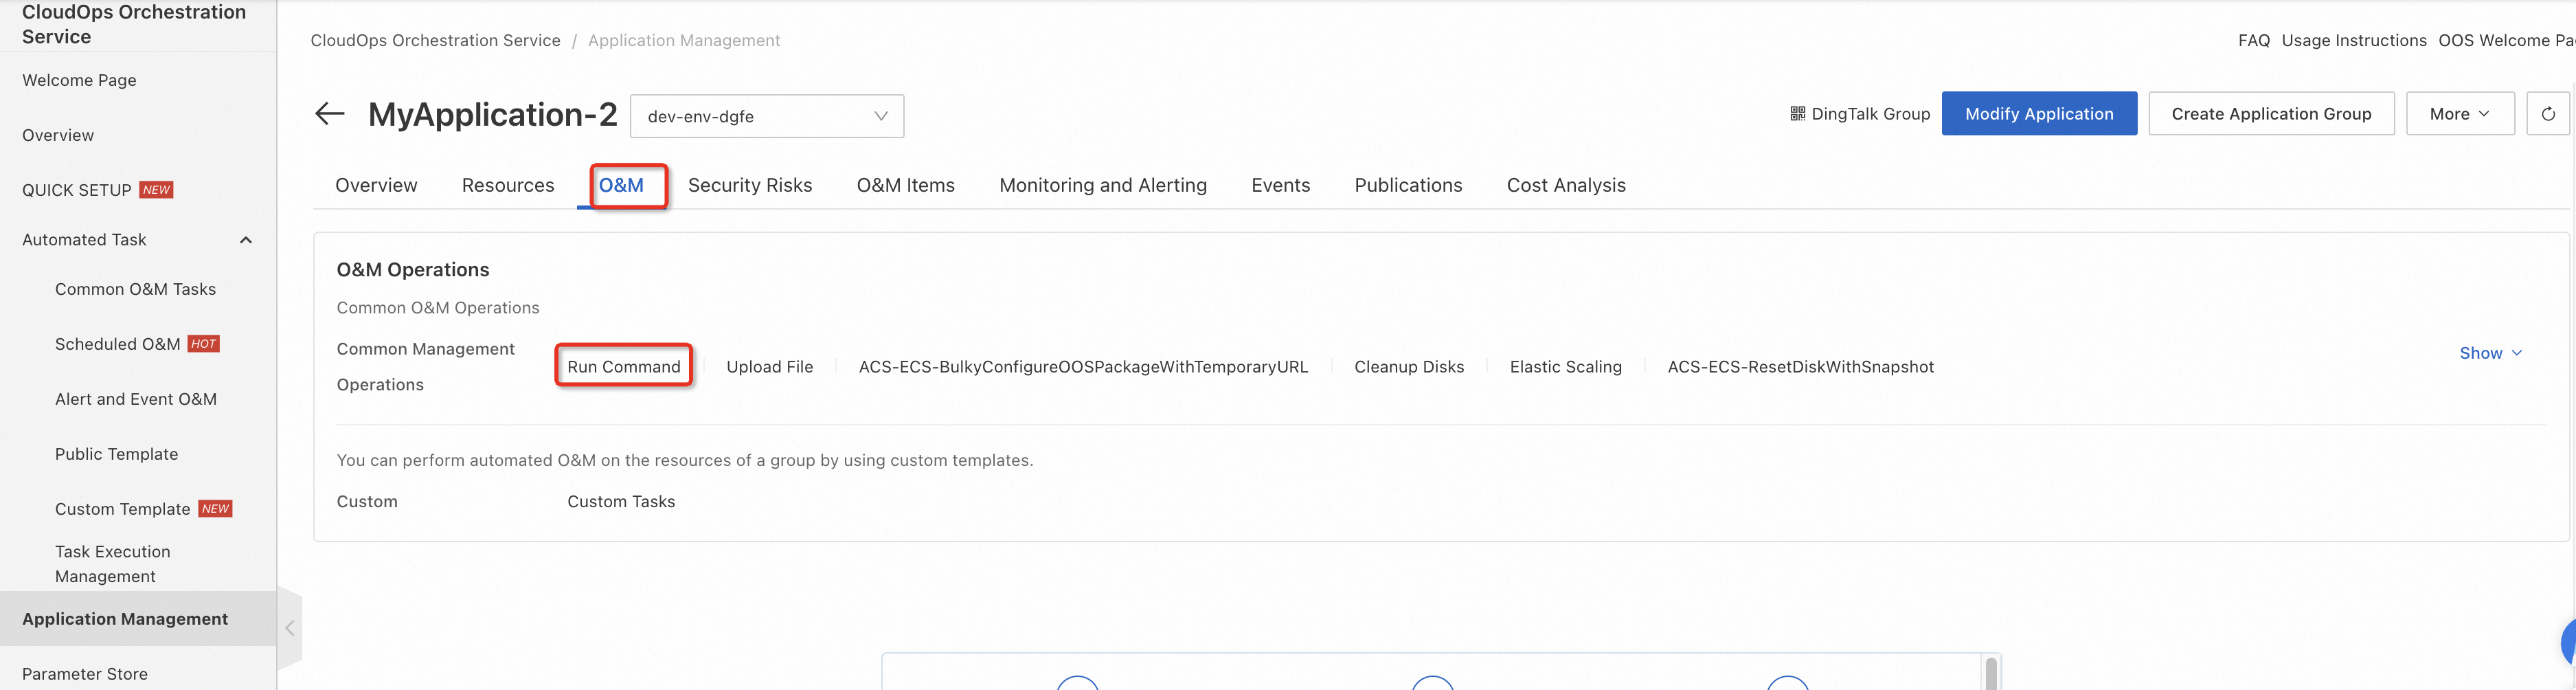Screen dimensions: 2576x690
Task: Expand operations with the Show link
Action: pos(2490,353)
